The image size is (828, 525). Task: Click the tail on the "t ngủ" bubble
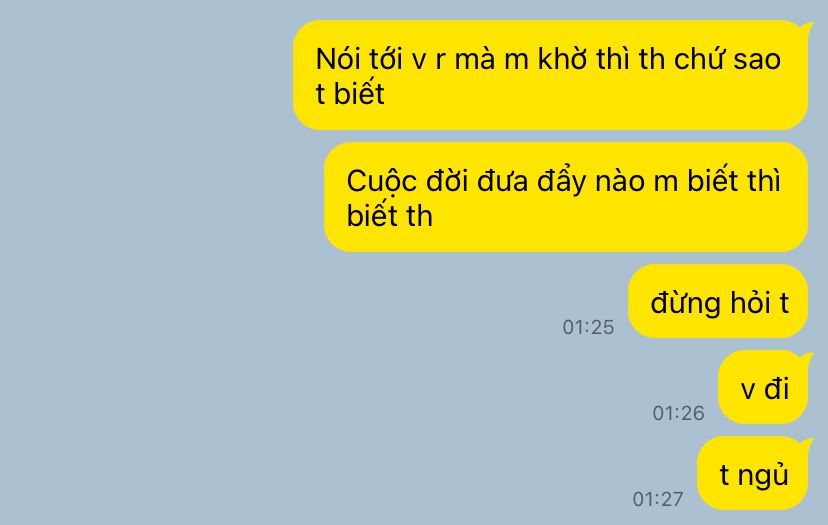click(806, 444)
